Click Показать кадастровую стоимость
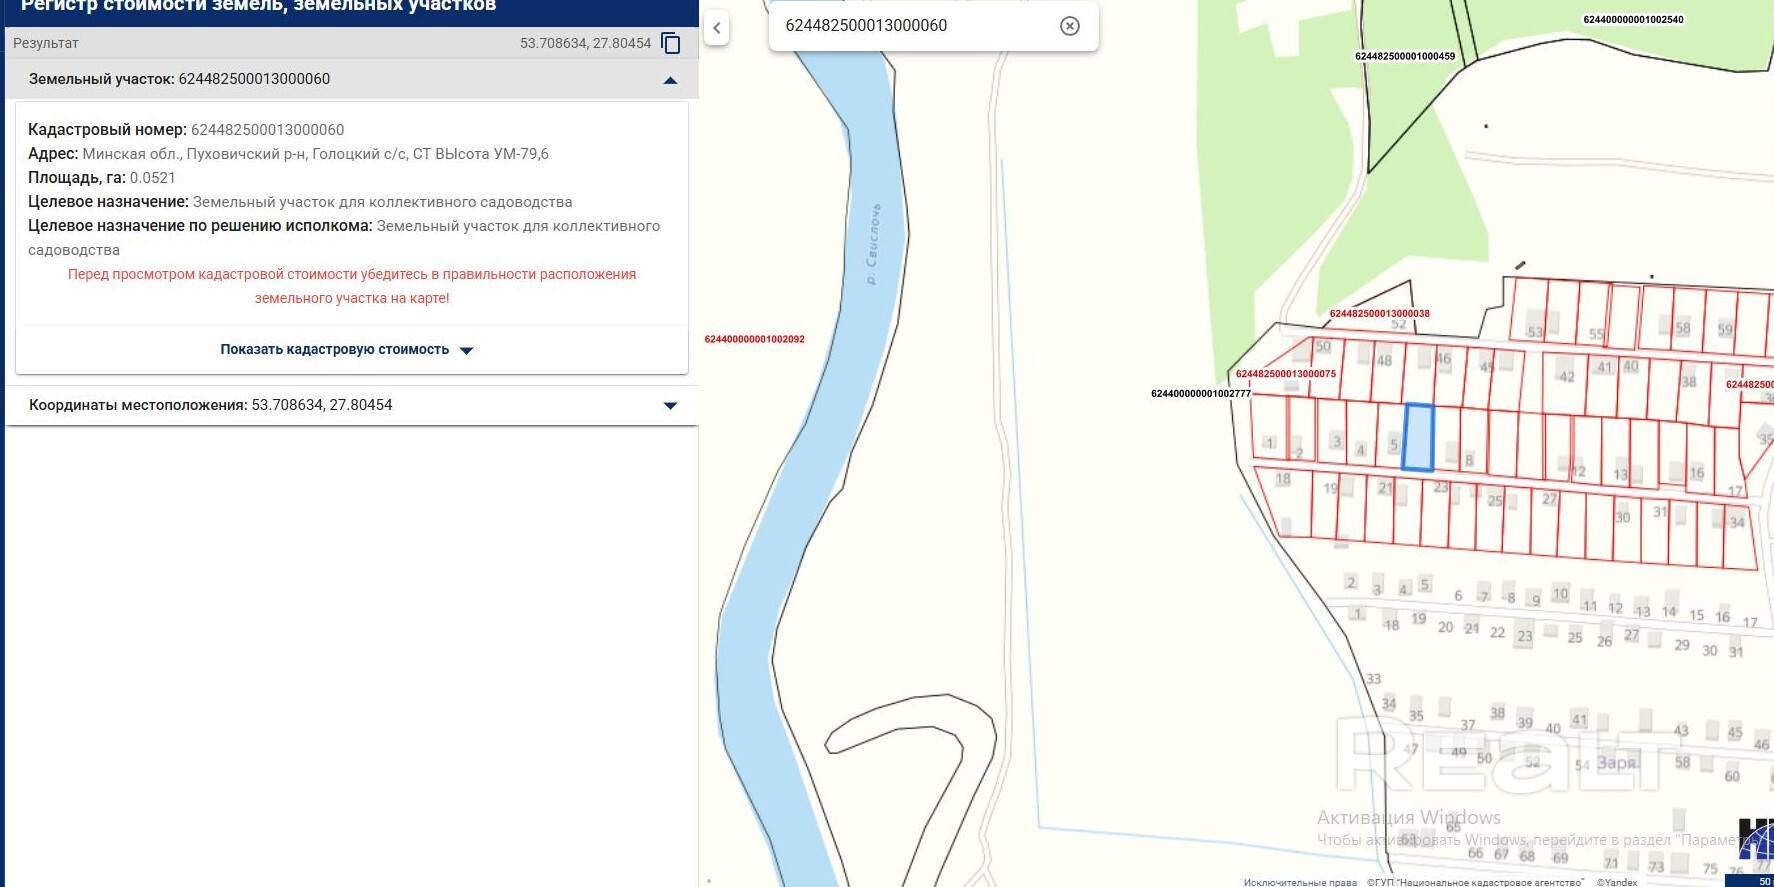The image size is (1774, 887). click(346, 350)
